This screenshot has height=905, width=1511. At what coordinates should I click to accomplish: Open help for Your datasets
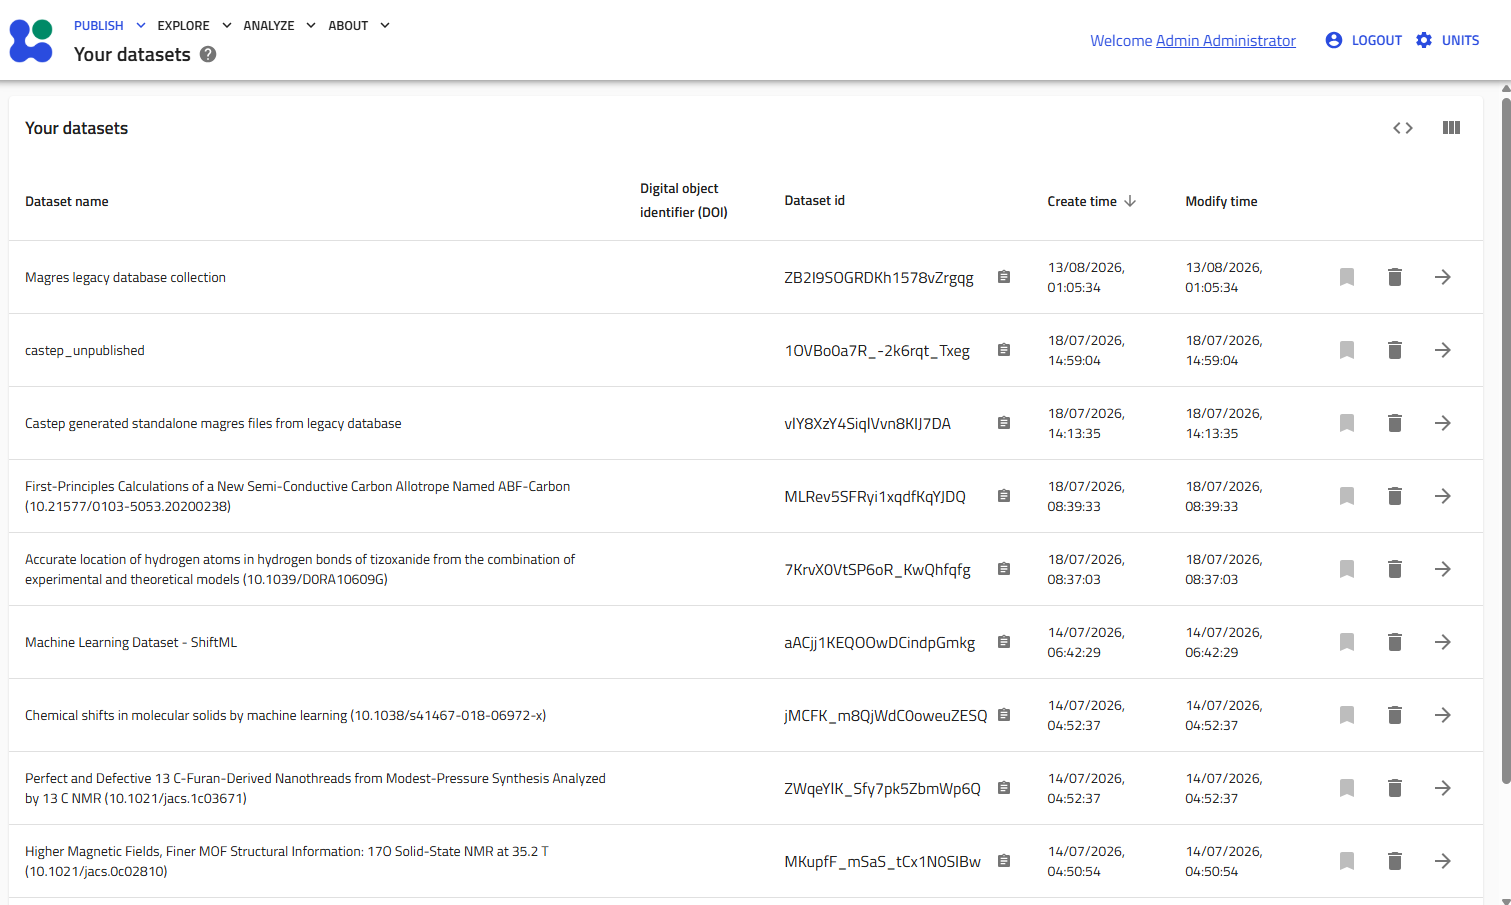point(208,54)
